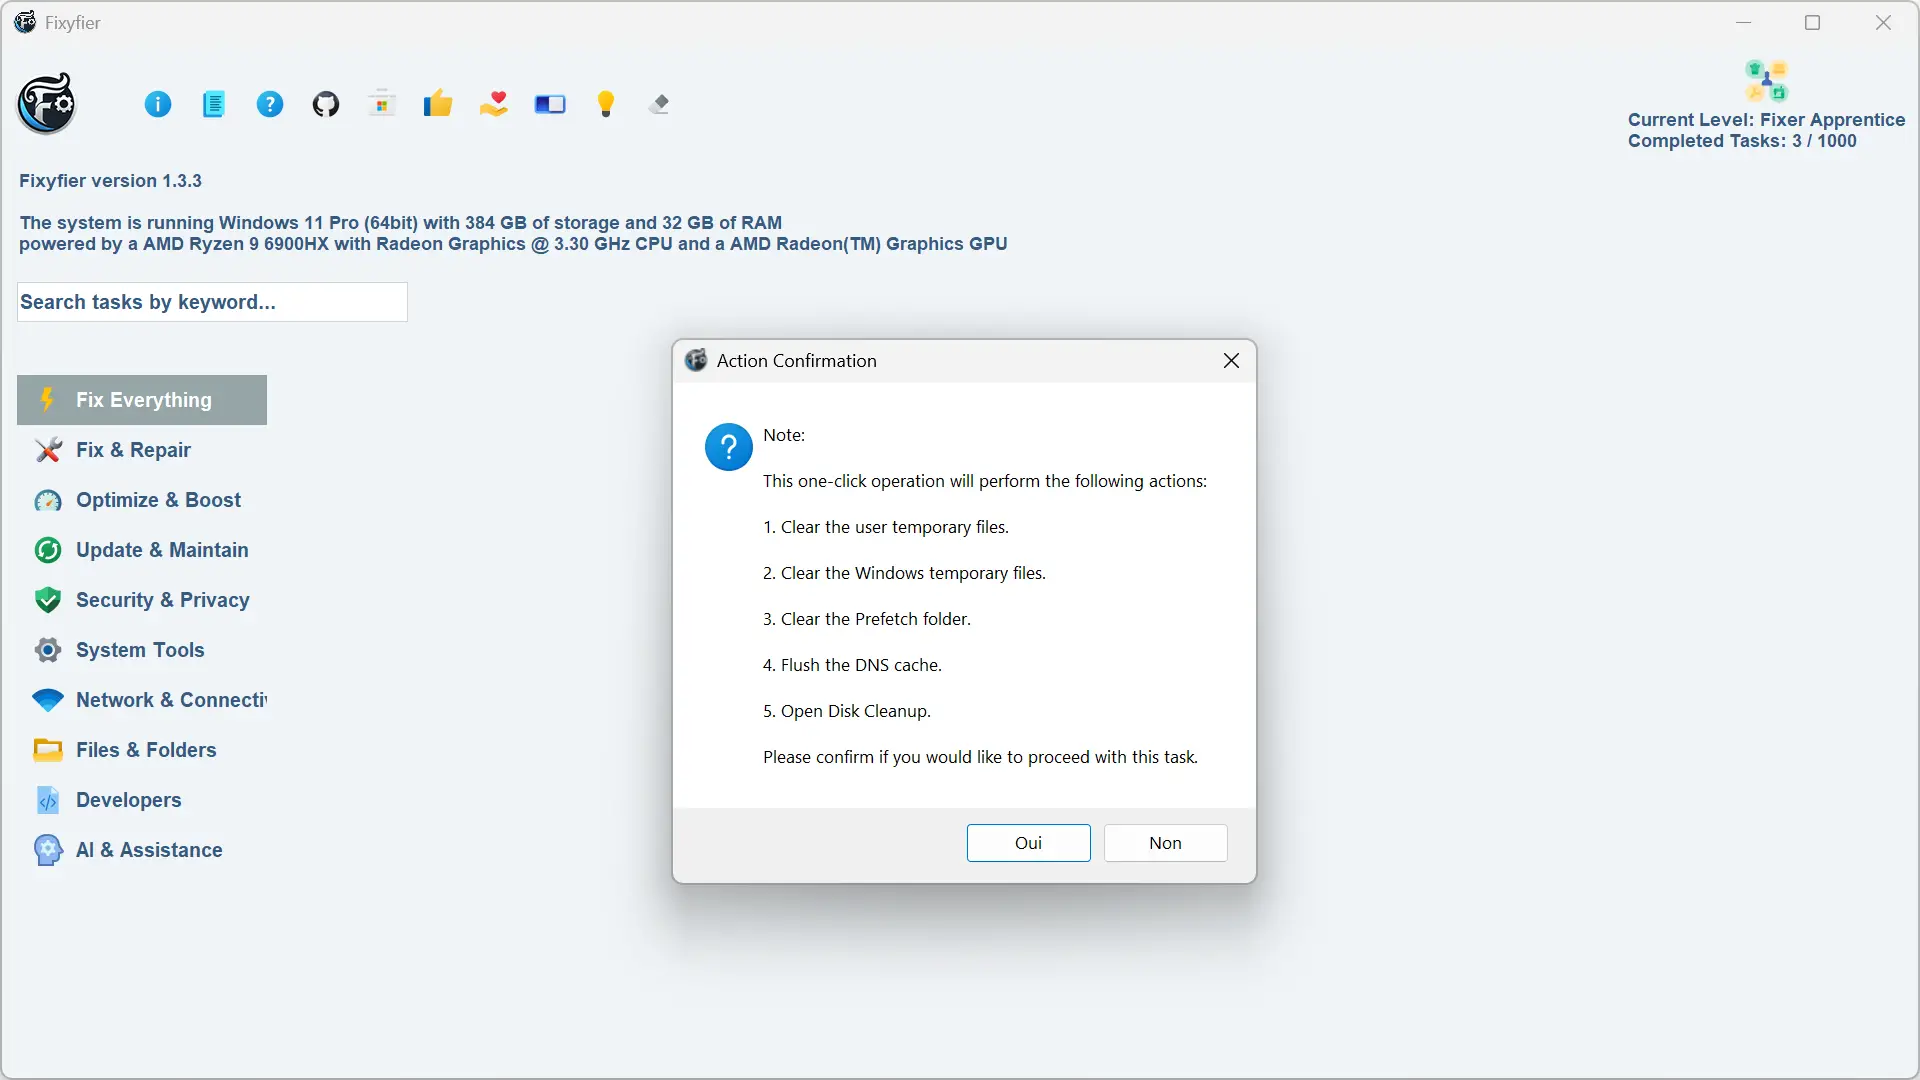Click the eraser icon in toolbar
This screenshot has height=1080, width=1920.
pyautogui.click(x=660, y=104)
